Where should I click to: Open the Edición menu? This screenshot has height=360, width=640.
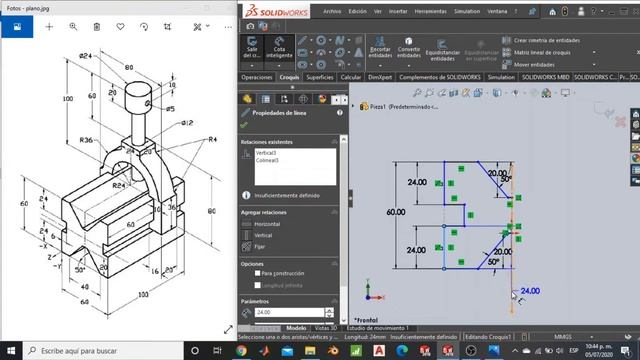tap(357, 11)
